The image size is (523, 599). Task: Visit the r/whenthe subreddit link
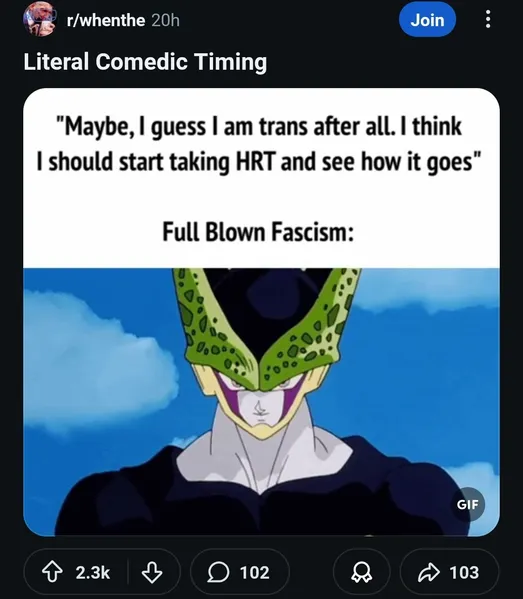(106, 20)
